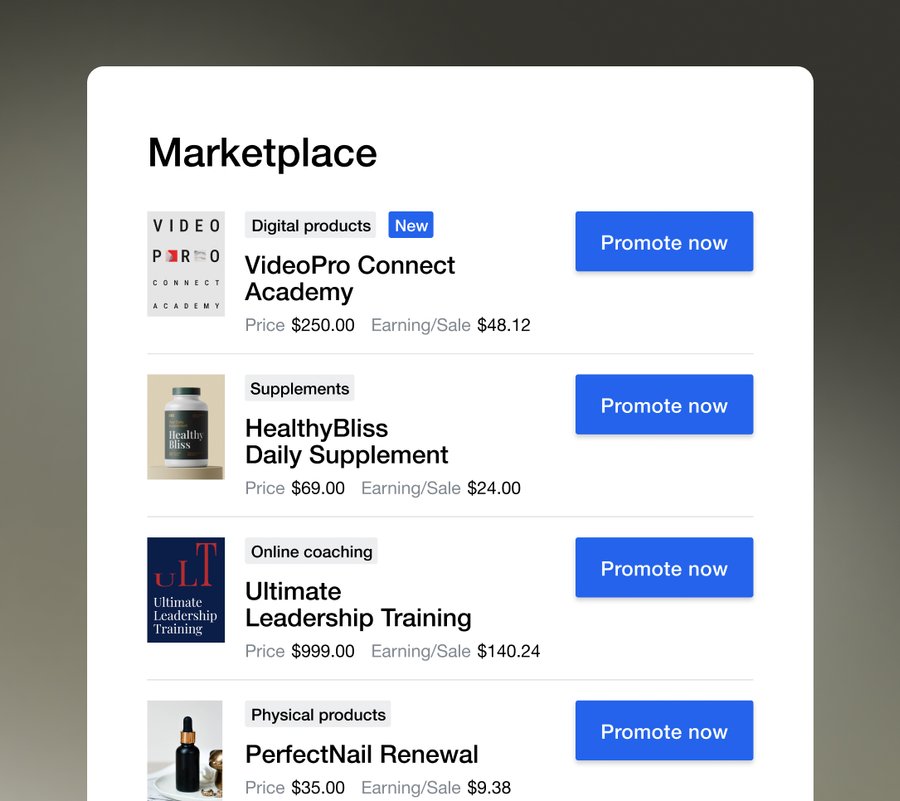Open the HealthyBliss Daily Supplement title
Viewport: 900px width, 801px height.
[347, 441]
